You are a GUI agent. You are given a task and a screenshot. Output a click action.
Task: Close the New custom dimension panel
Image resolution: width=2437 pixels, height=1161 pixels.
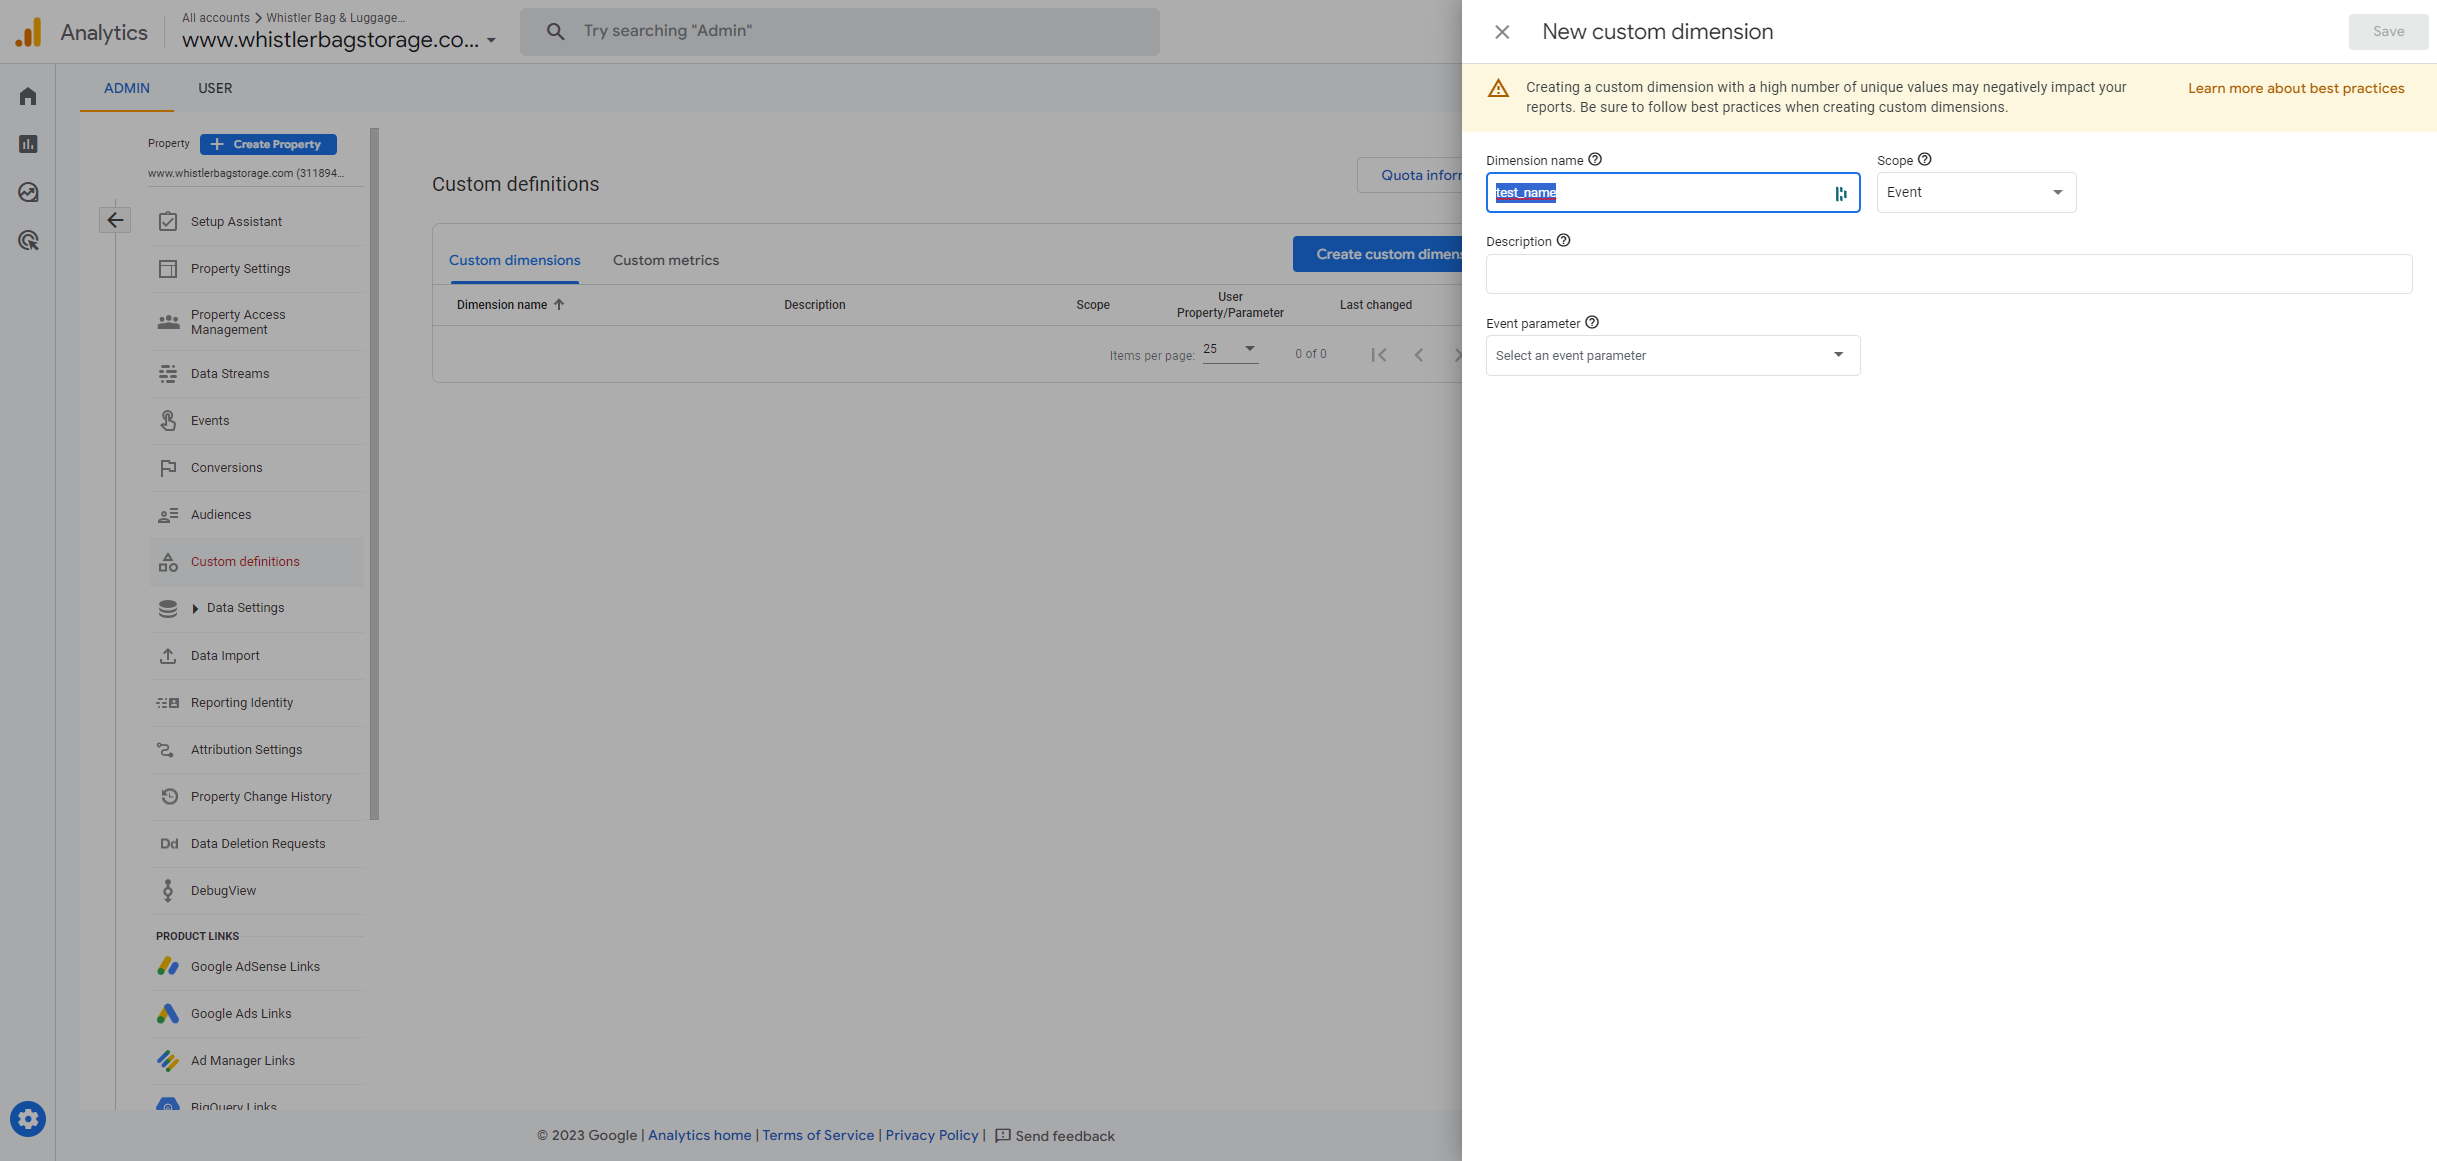click(x=1502, y=32)
